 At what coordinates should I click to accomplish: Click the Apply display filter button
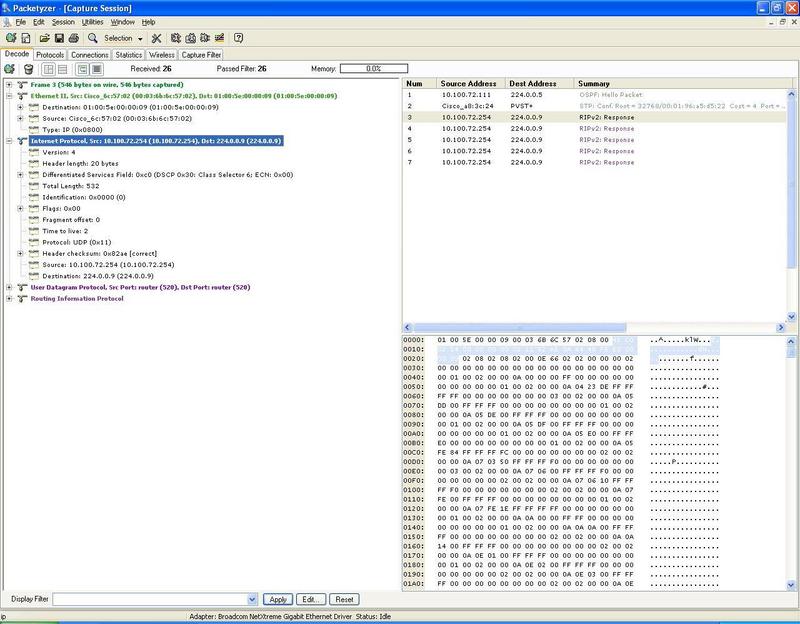tap(278, 600)
